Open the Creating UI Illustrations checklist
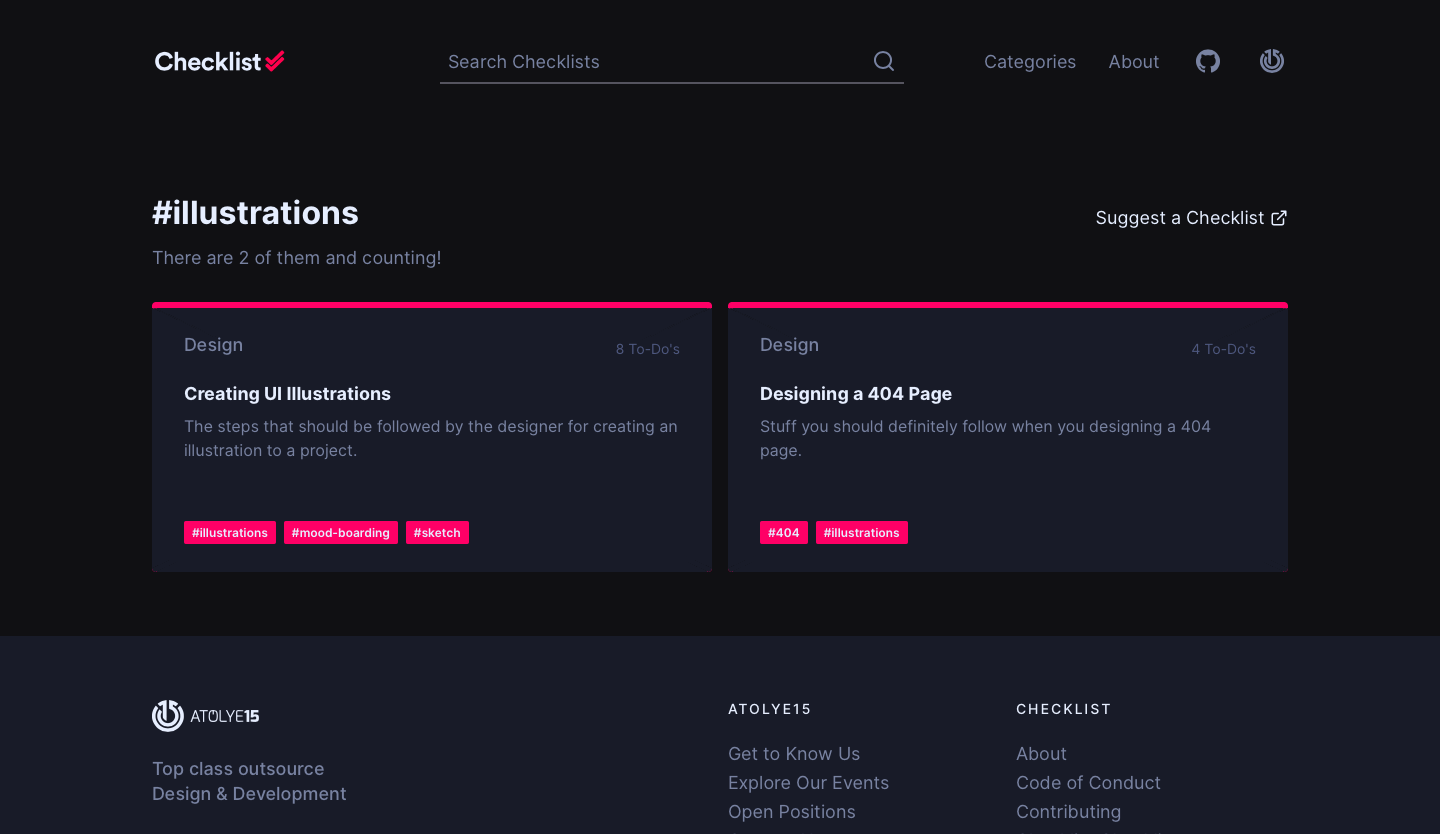 (287, 394)
